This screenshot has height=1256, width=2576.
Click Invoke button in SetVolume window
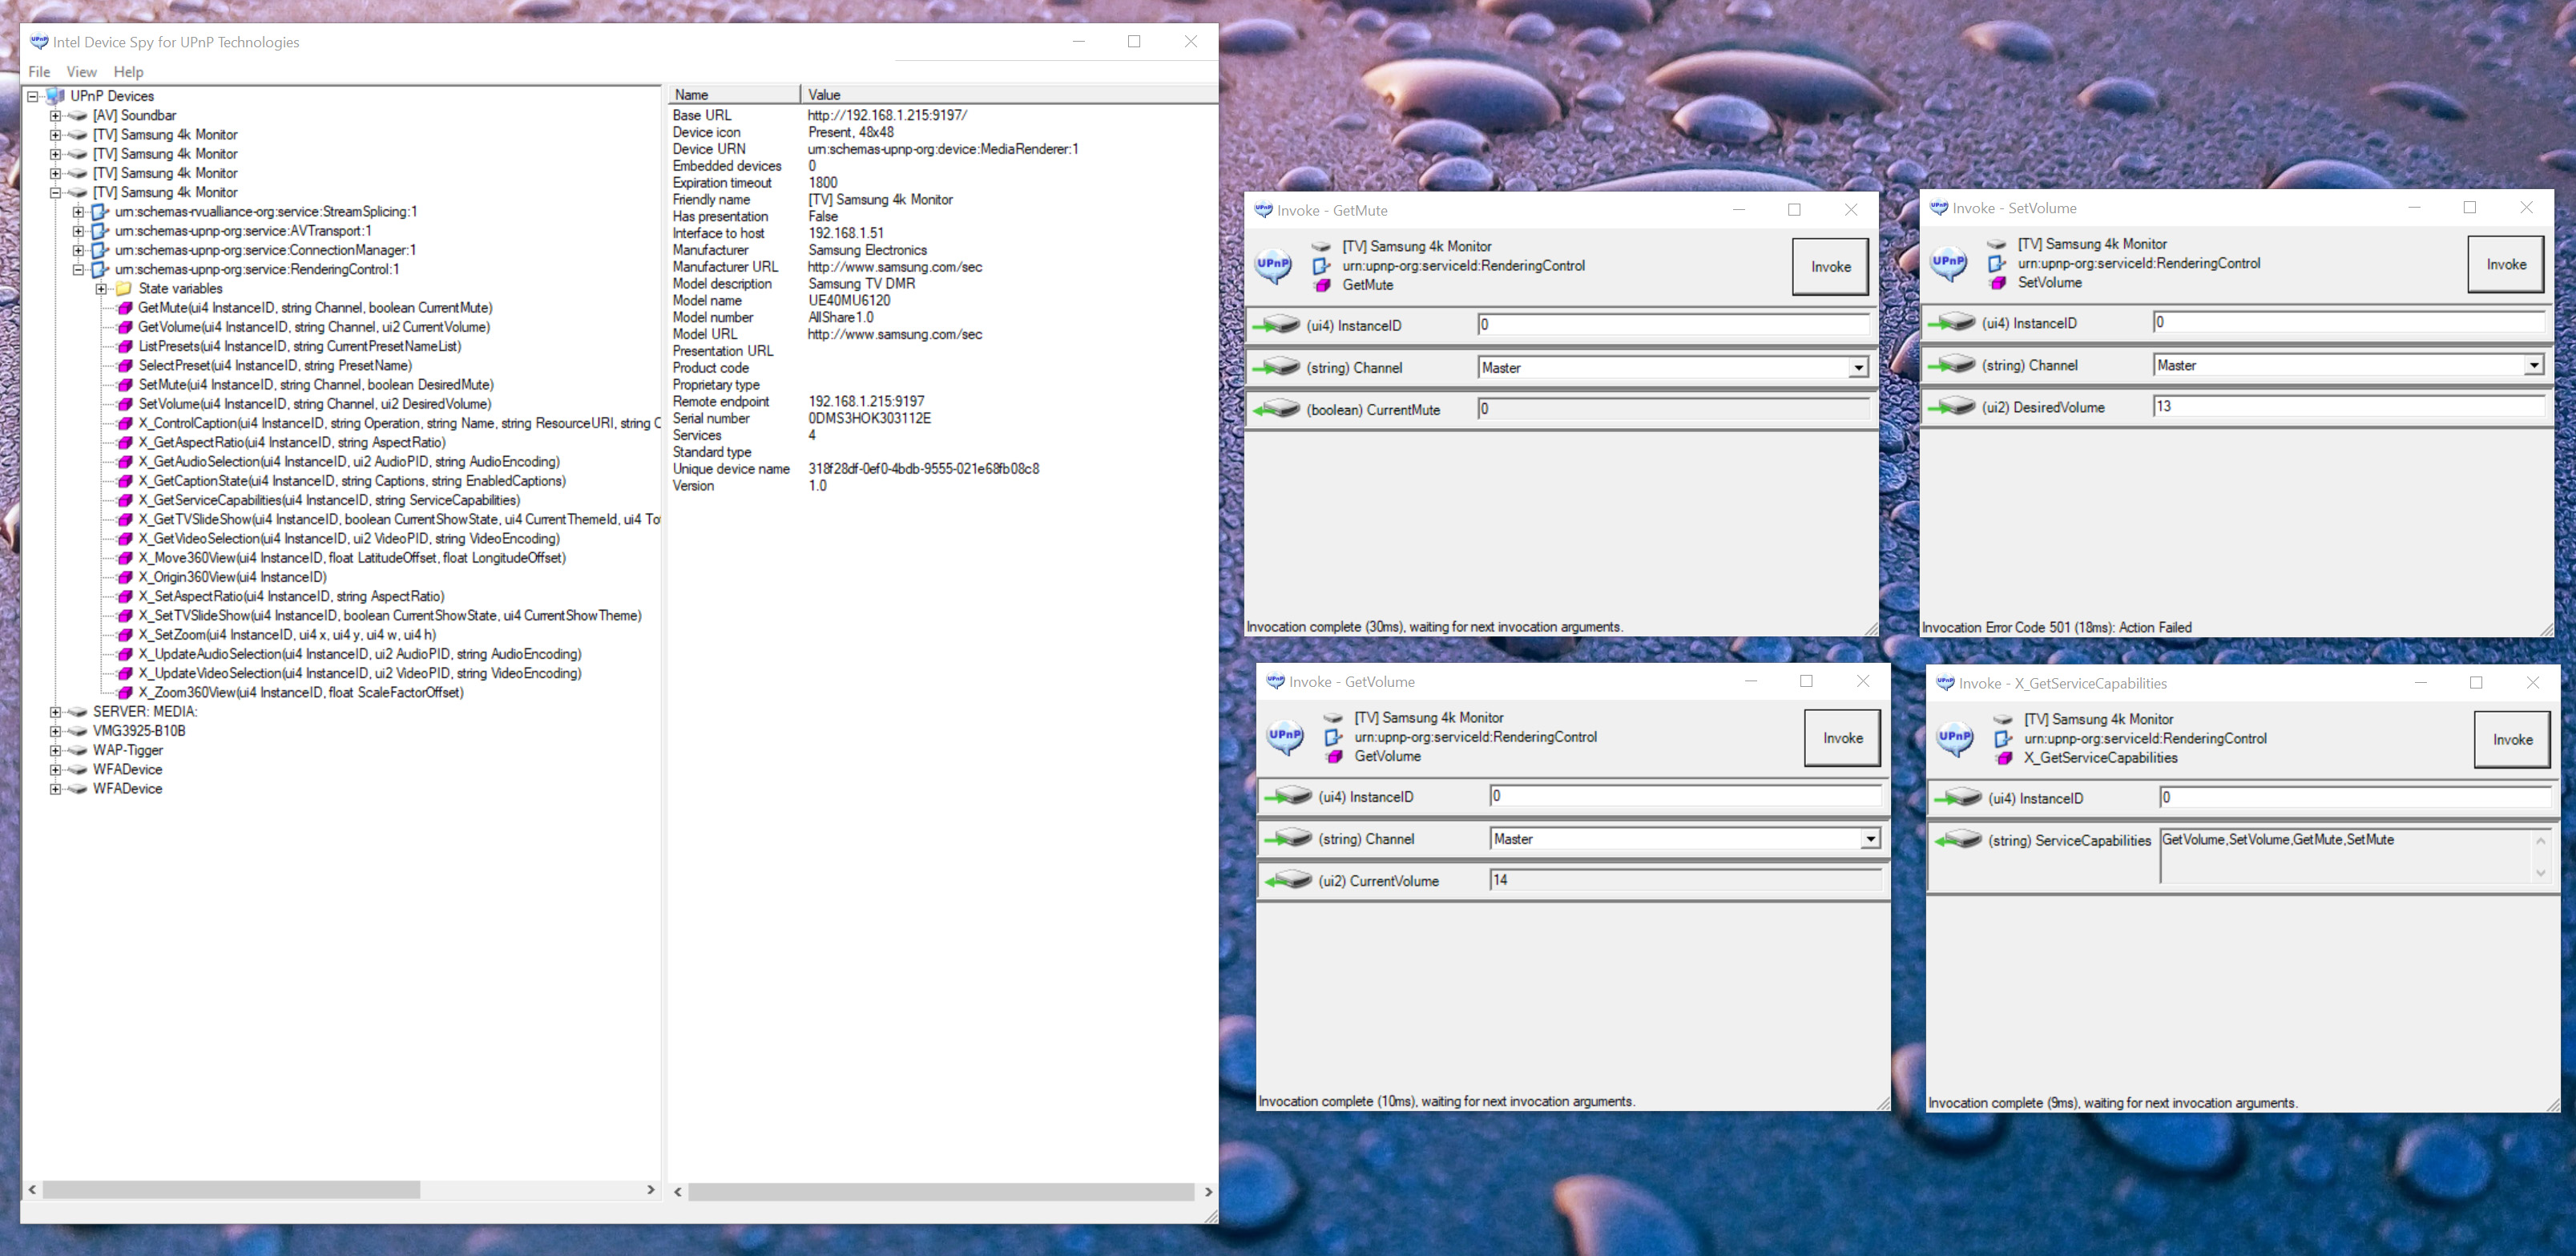point(2506,265)
